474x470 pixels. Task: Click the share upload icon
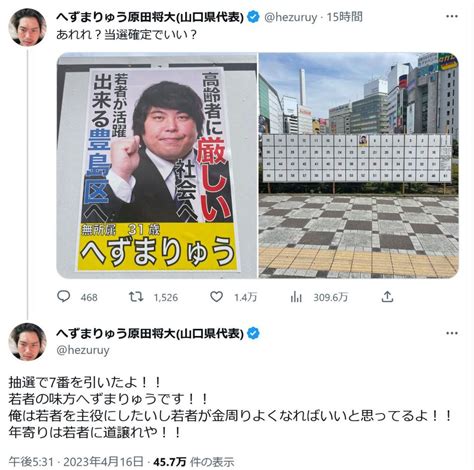387,296
